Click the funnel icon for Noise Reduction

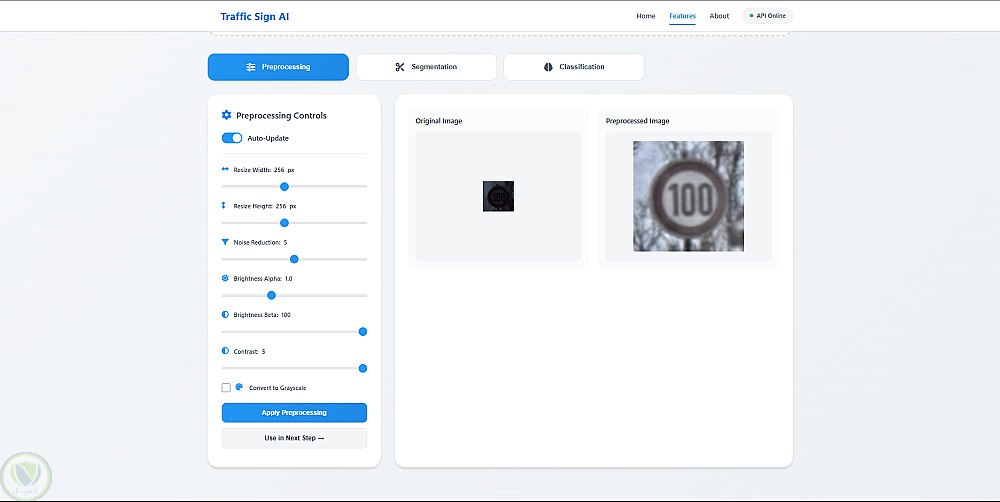(x=225, y=242)
